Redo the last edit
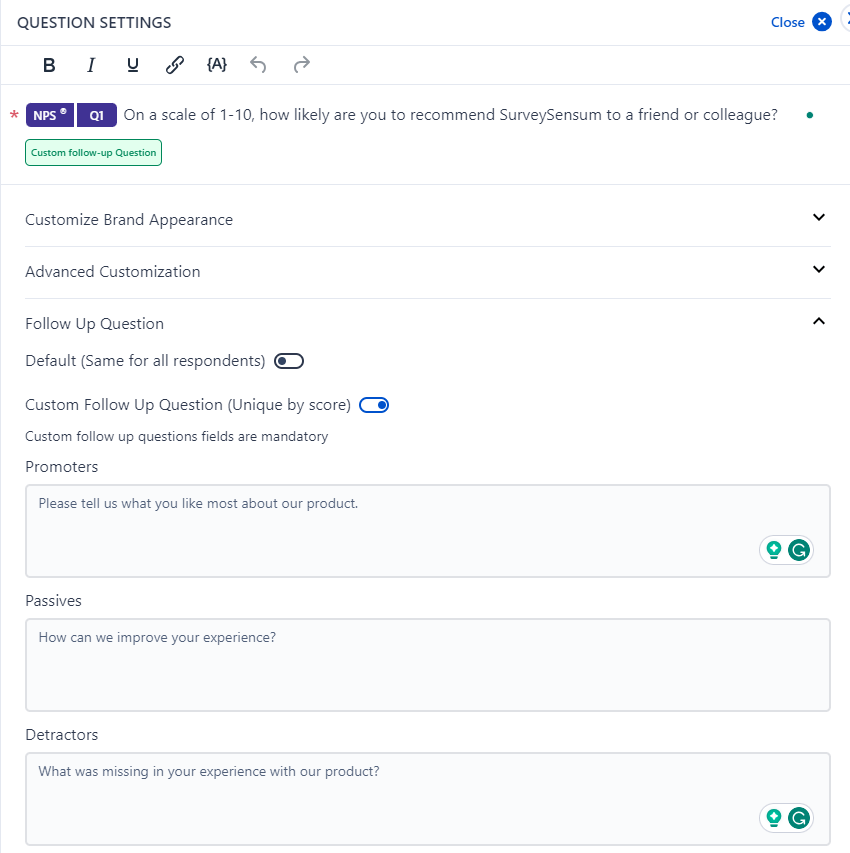Viewport: 850px width, 853px height. click(x=301, y=65)
